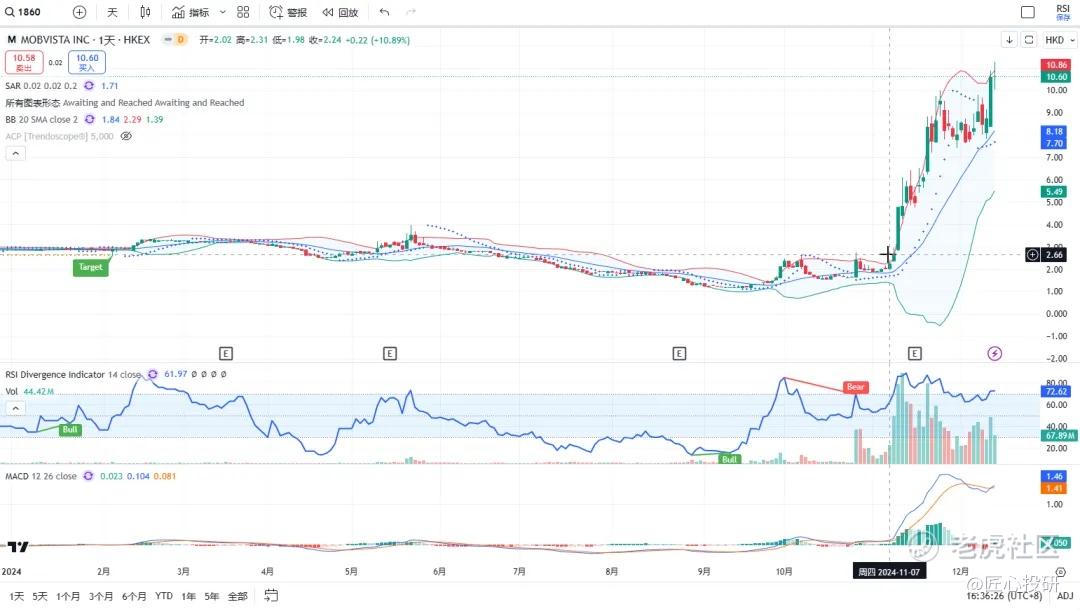Open the second earnings E marker
This screenshot has height=609, width=1080.
click(x=389, y=353)
